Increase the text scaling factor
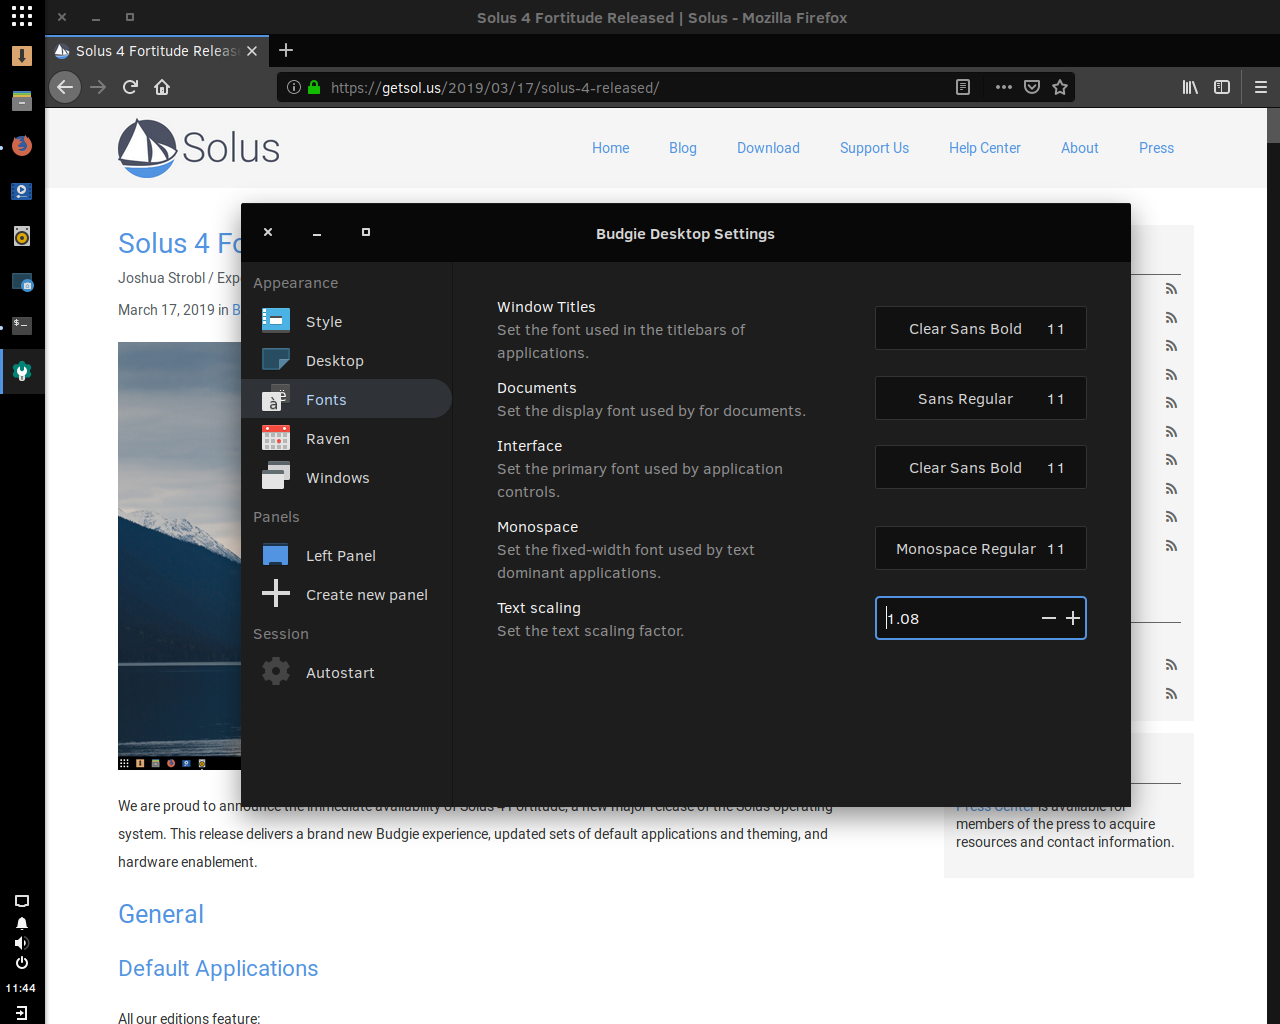 [x=1073, y=618]
